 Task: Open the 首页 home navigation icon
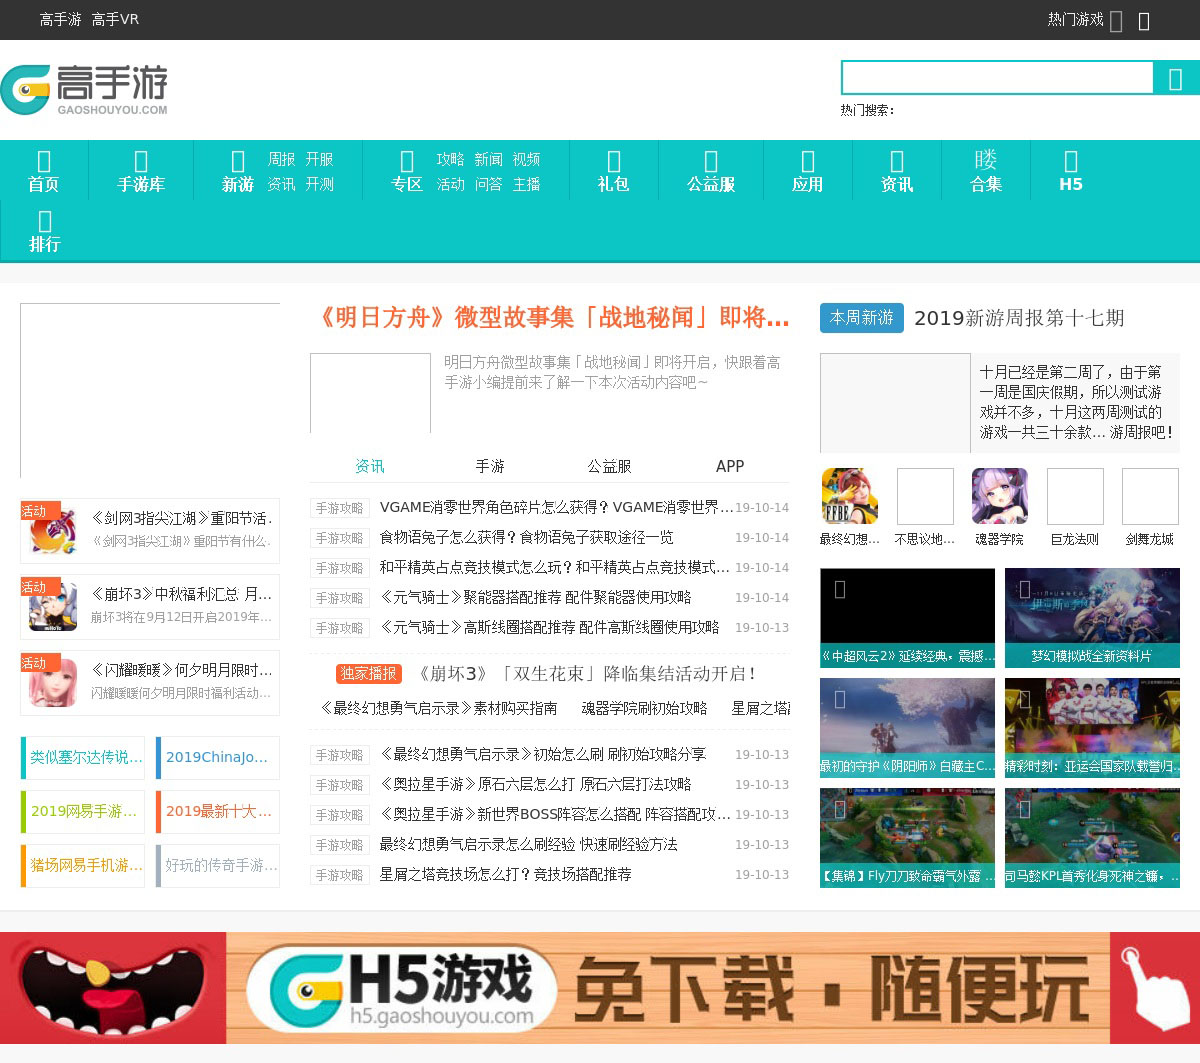[43, 161]
